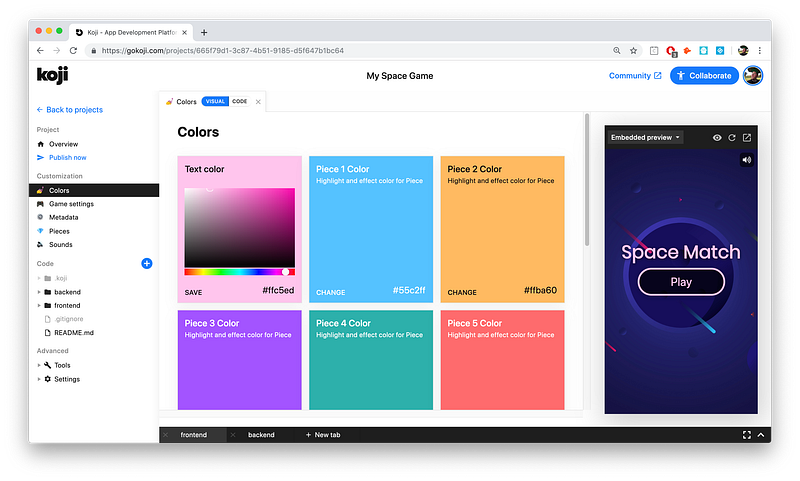Close the backend terminal tab
800x481 pixels.
tap(233, 435)
